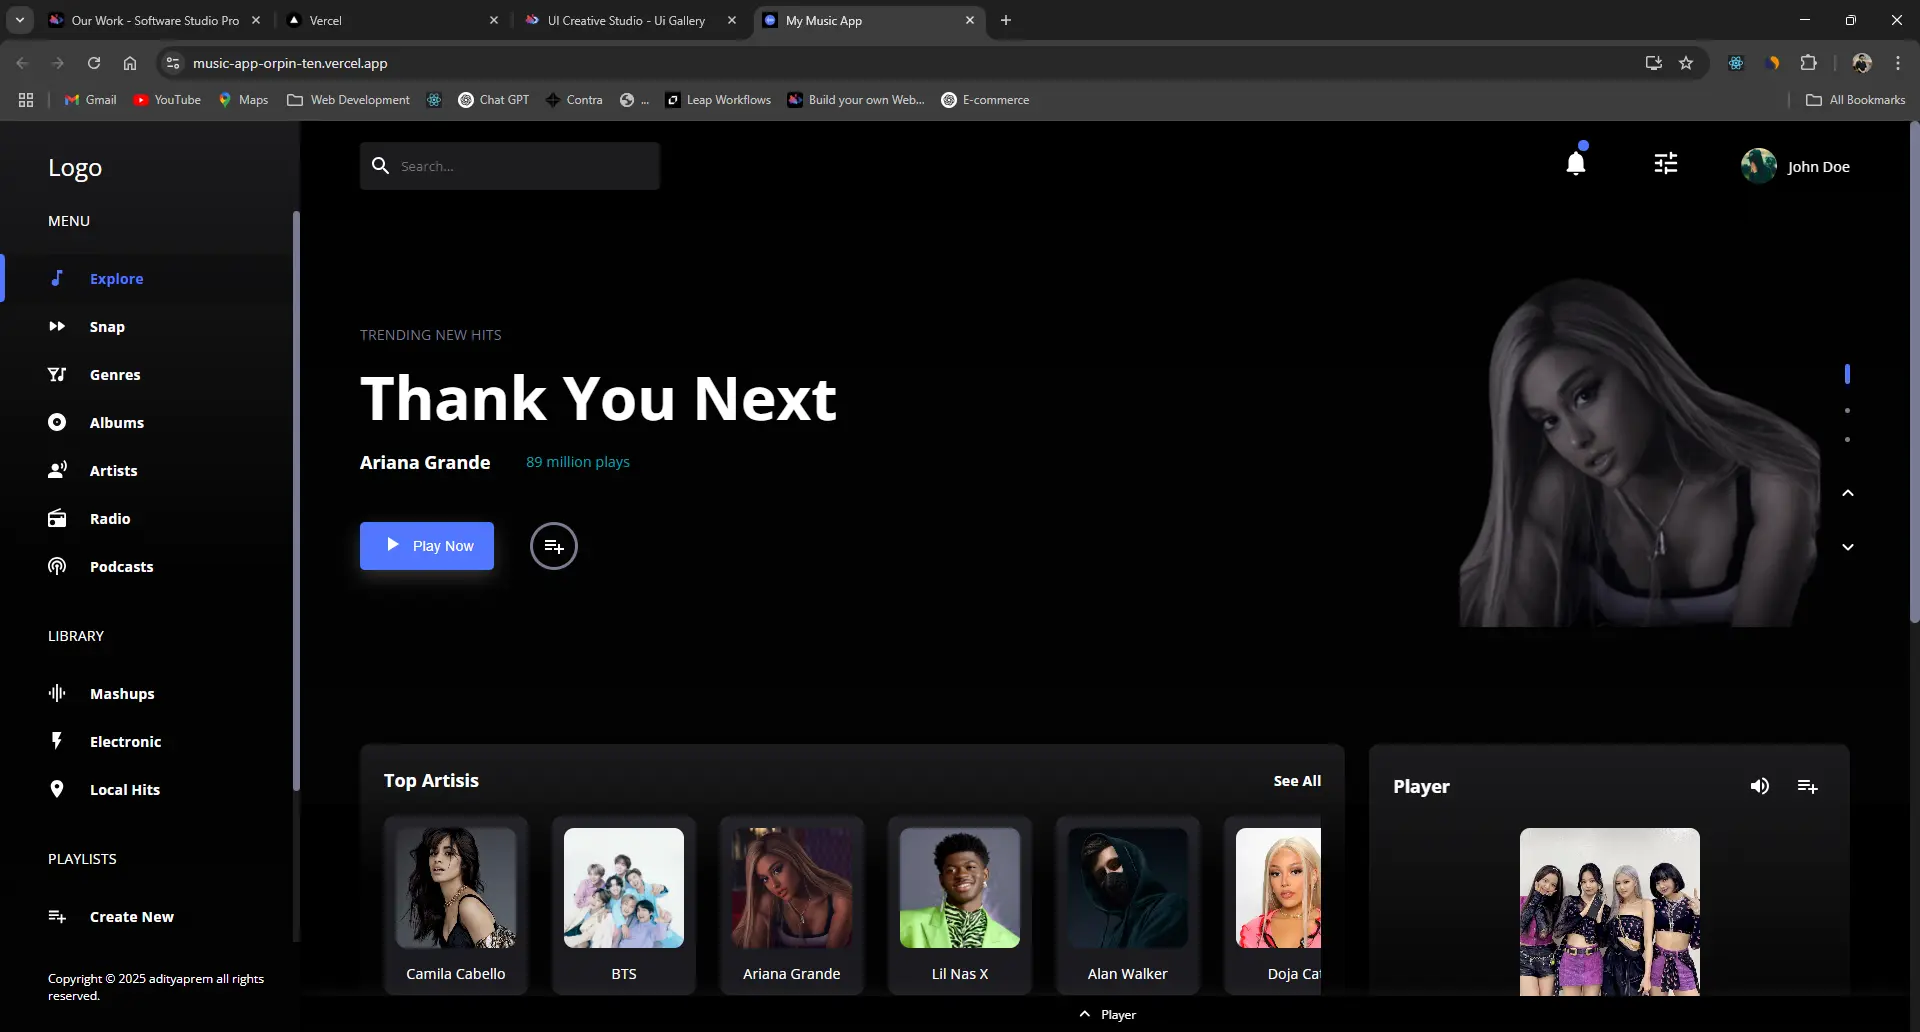This screenshot has width=1920, height=1032.
Task: Open the Gmail bookmark
Action: click(x=90, y=100)
